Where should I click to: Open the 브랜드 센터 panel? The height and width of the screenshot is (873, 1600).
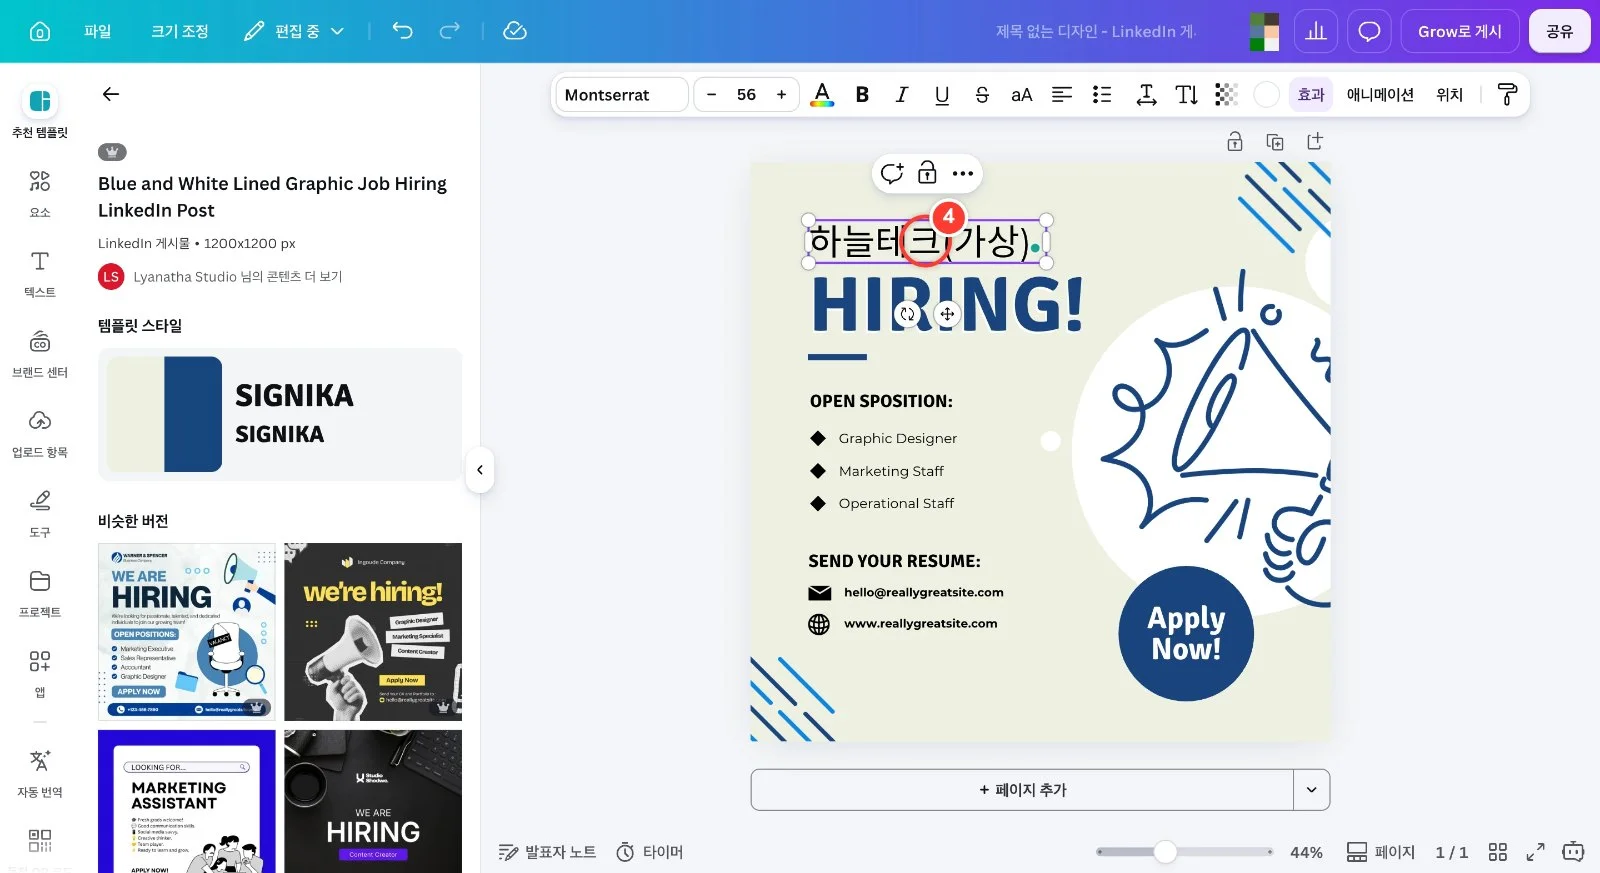pyautogui.click(x=40, y=353)
